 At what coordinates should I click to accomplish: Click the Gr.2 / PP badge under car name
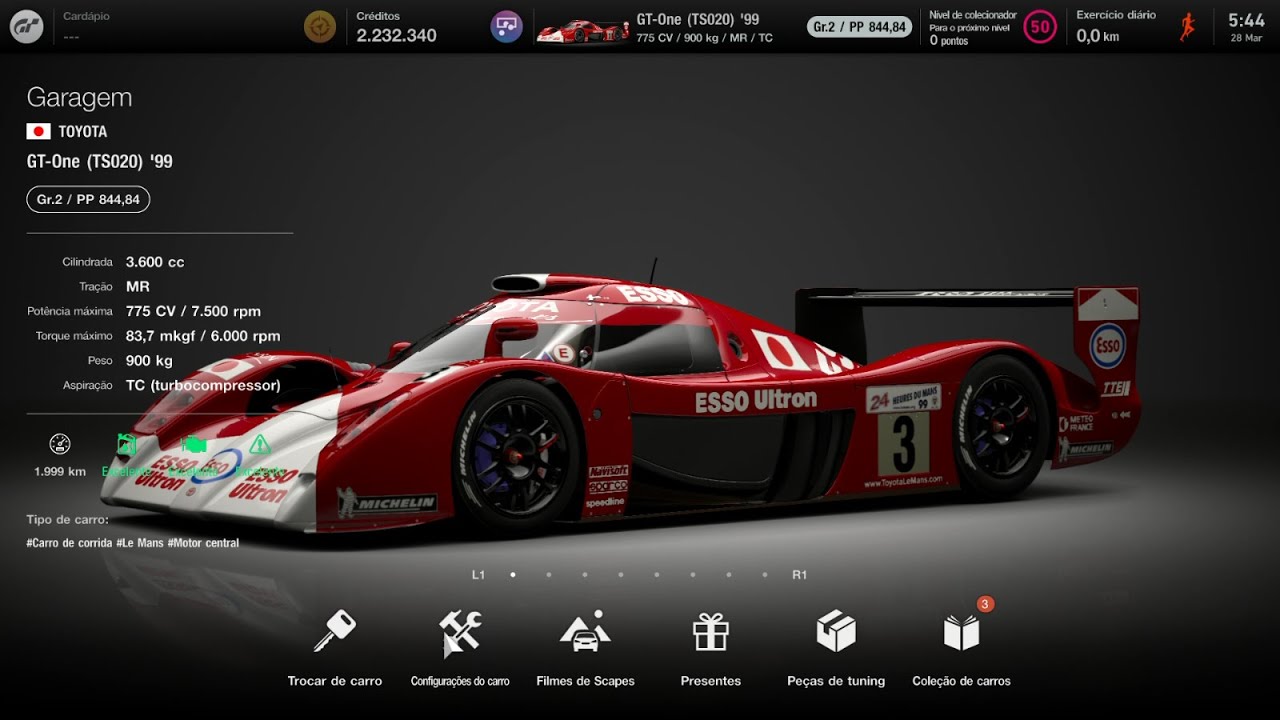pyautogui.click(x=88, y=199)
